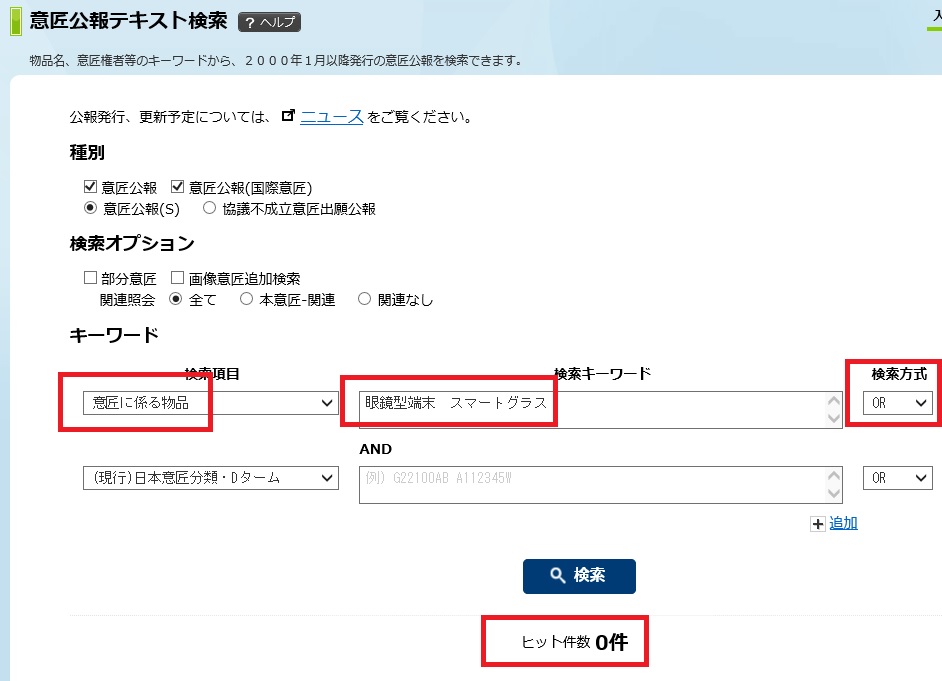Viewport: 942px width, 681px height.
Task: Select the 本意匠-関連 radio option
Action: click(x=246, y=298)
